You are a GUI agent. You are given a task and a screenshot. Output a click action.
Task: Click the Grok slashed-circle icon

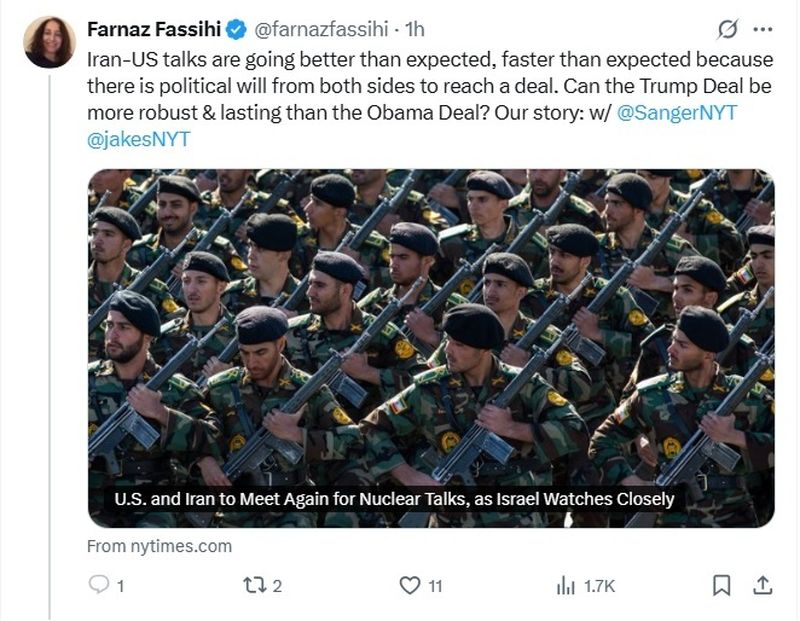(729, 28)
